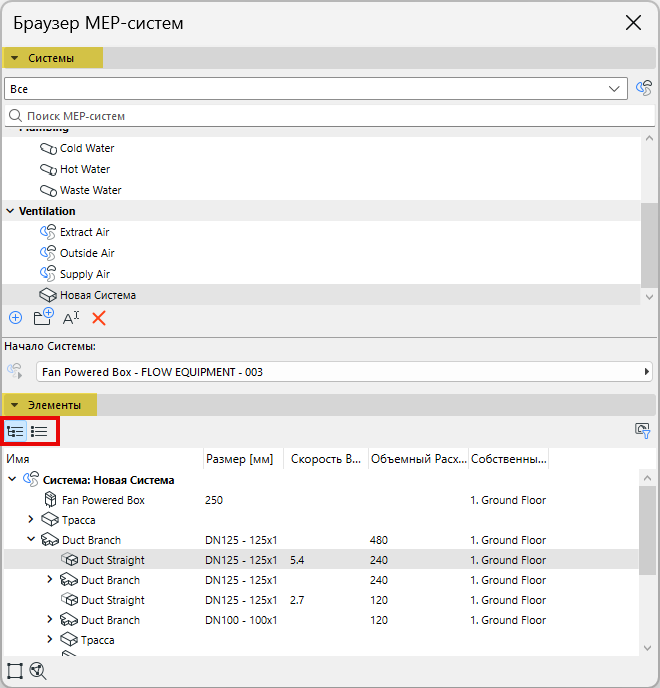This screenshot has width=660, height=688.
Task: Switch elements to tree hierarchy view
Action: (x=15, y=432)
